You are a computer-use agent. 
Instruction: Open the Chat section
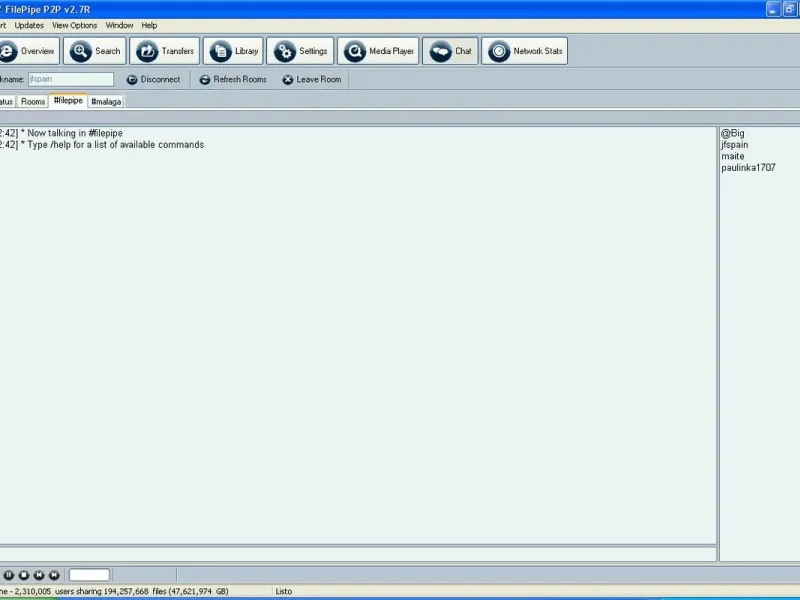450,51
